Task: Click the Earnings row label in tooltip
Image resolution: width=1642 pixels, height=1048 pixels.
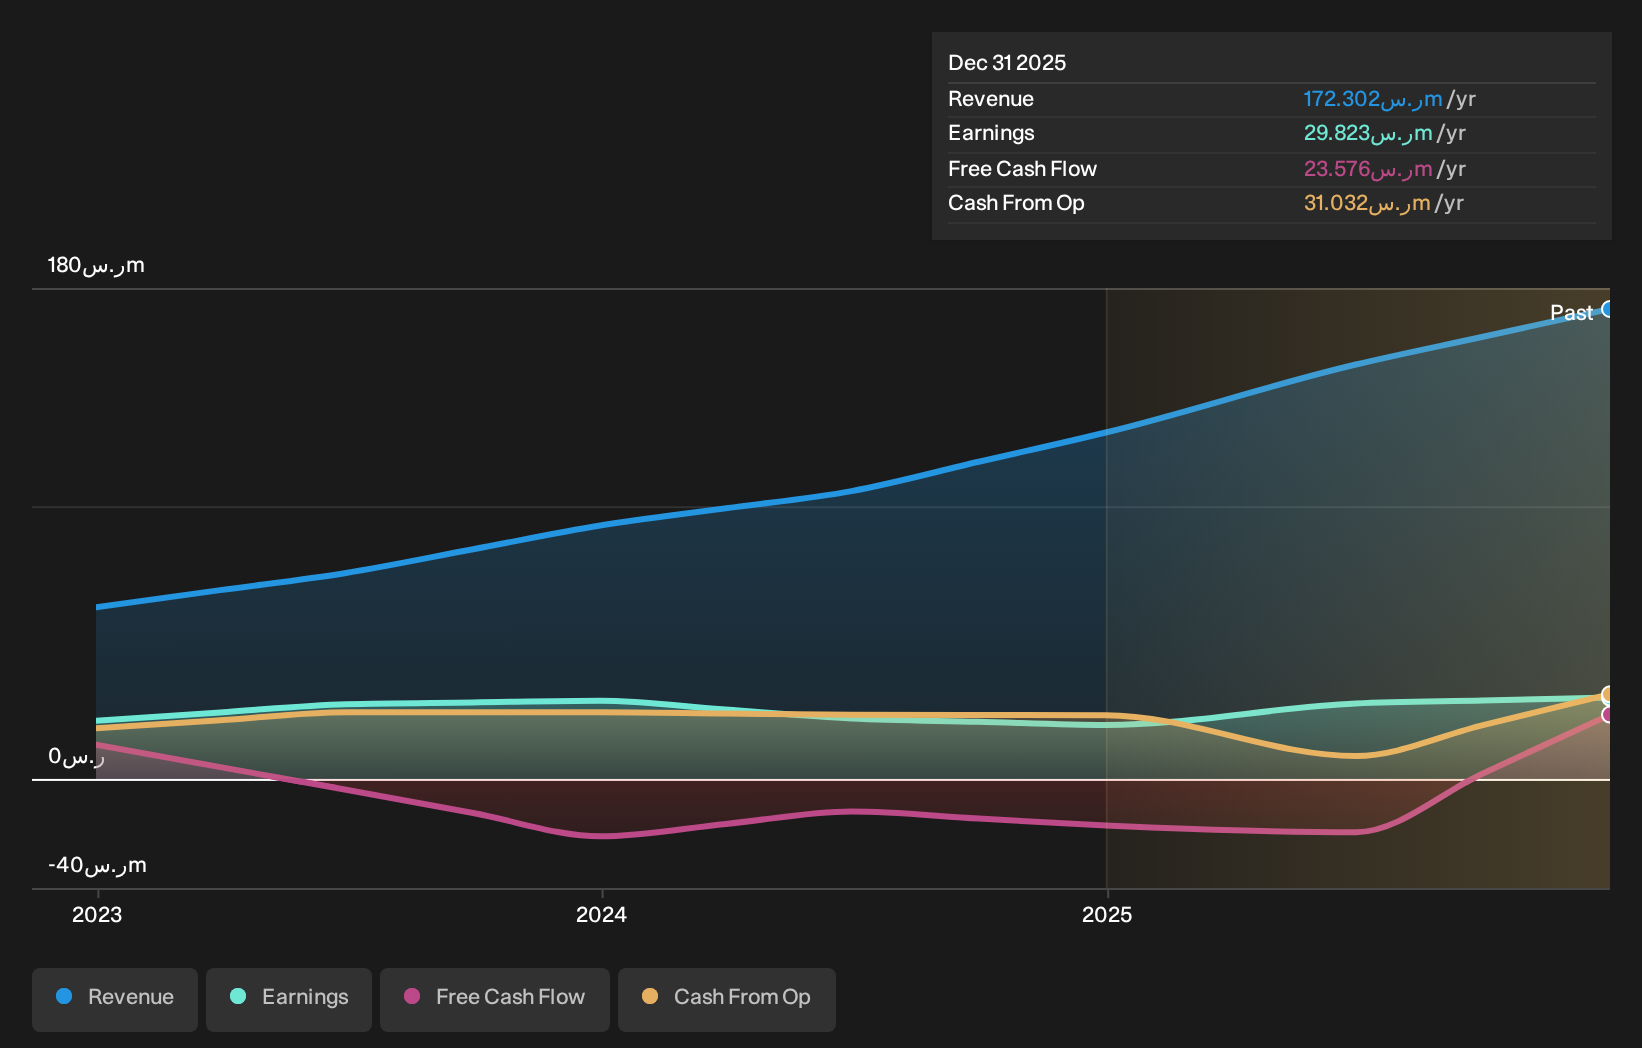Action: pos(991,133)
